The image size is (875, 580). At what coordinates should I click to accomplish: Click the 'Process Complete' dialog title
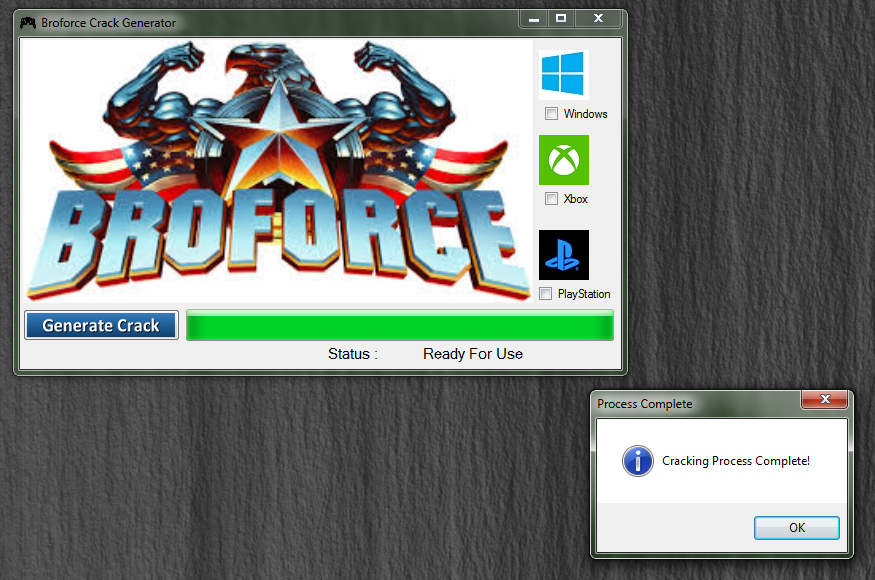[x=645, y=404]
